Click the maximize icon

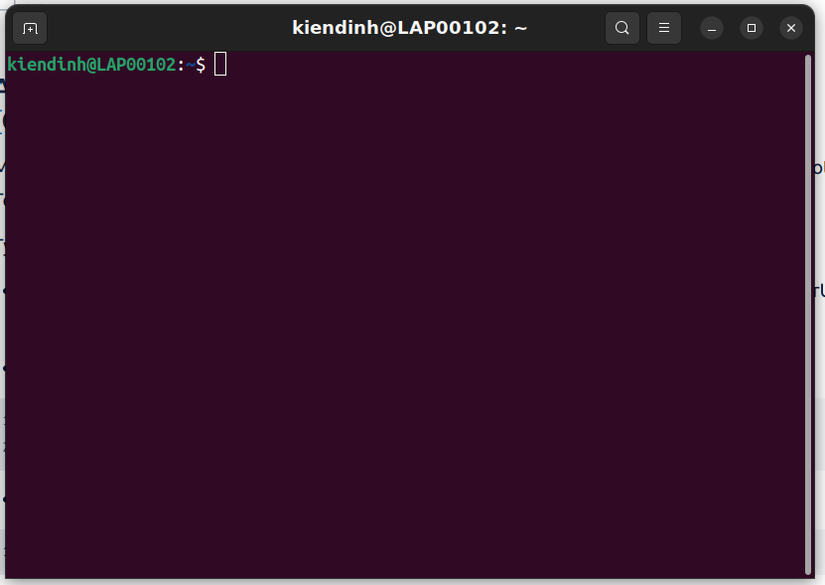750,28
